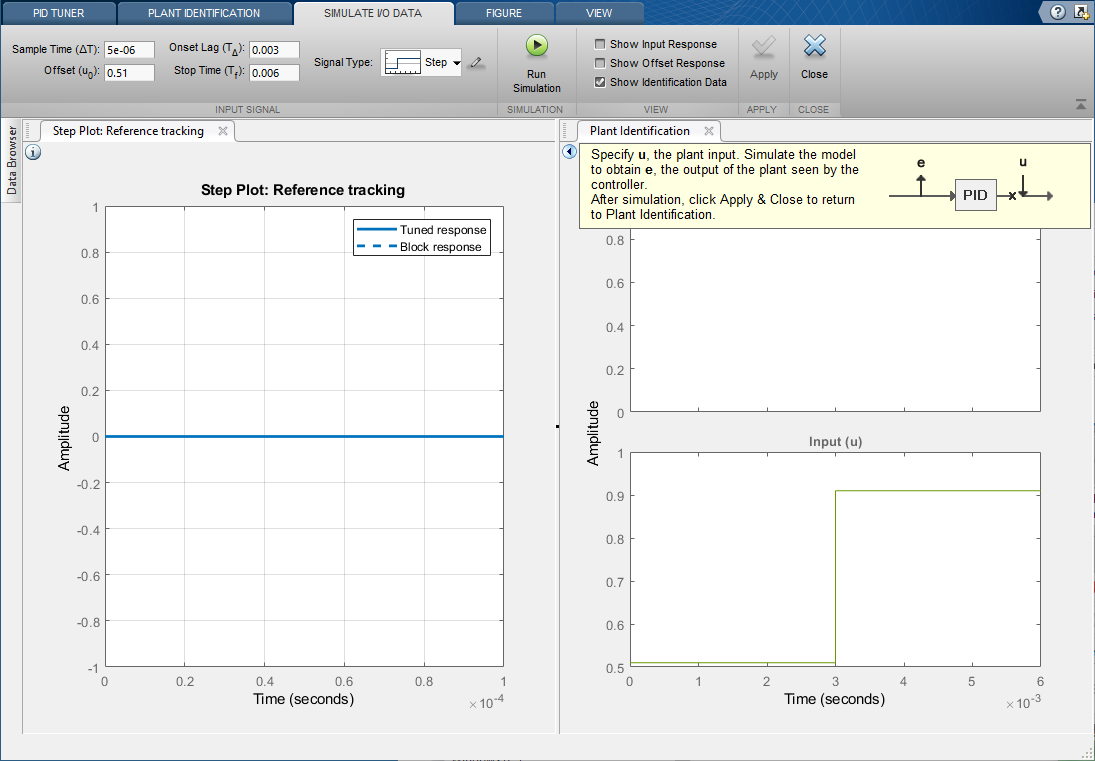The height and width of the screenshot is (761, 1095).
Task: Collapse the toolstrip using the minimize arrow
Action: click(1081, 104)
